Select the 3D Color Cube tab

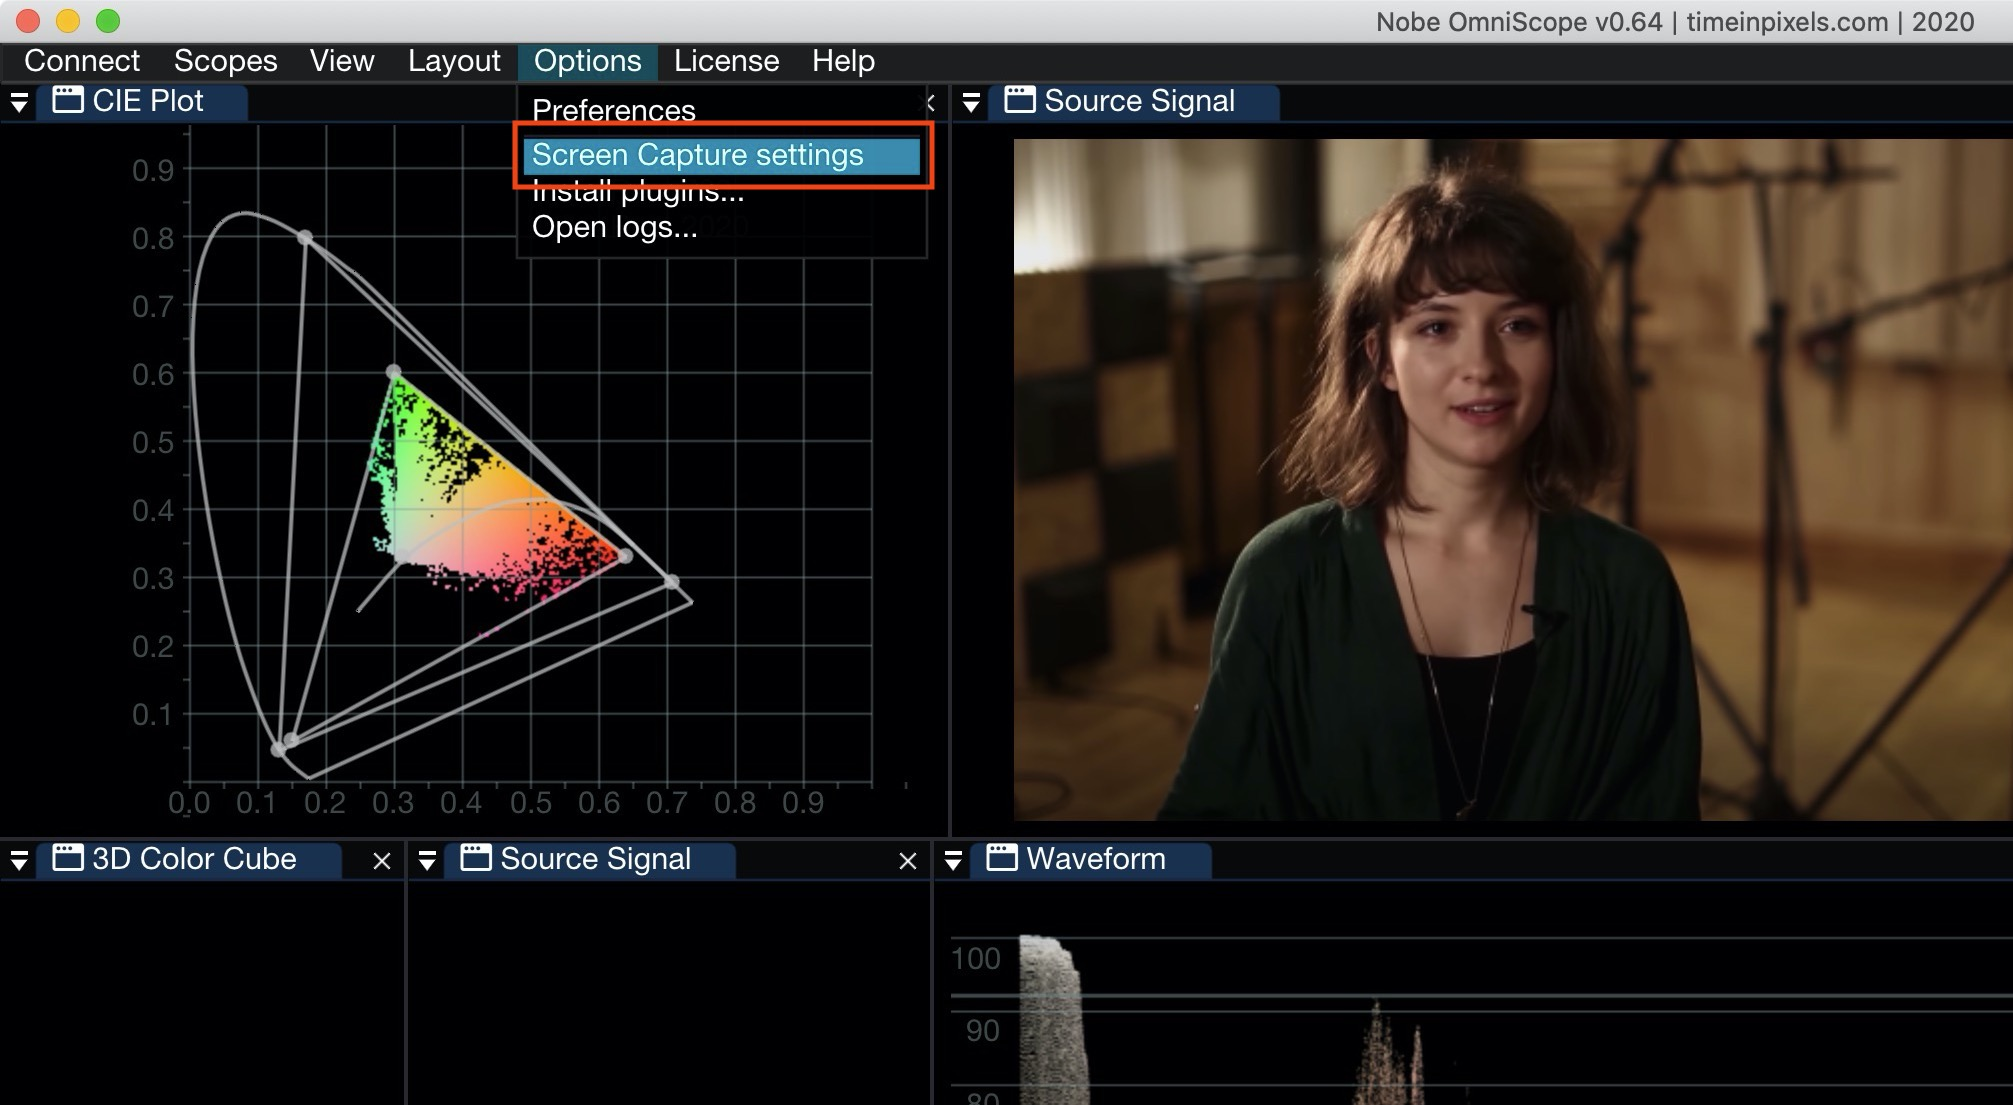pos(190,860)
